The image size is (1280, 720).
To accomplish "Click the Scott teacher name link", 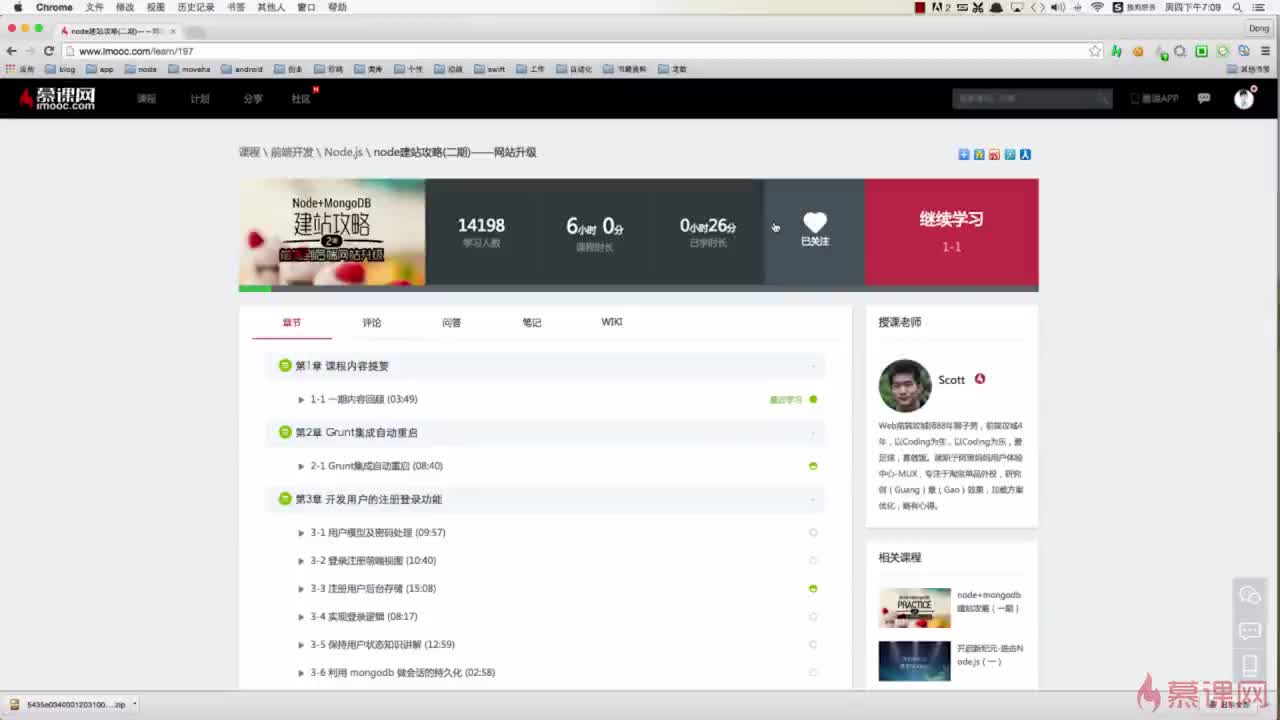I will 952,380.
